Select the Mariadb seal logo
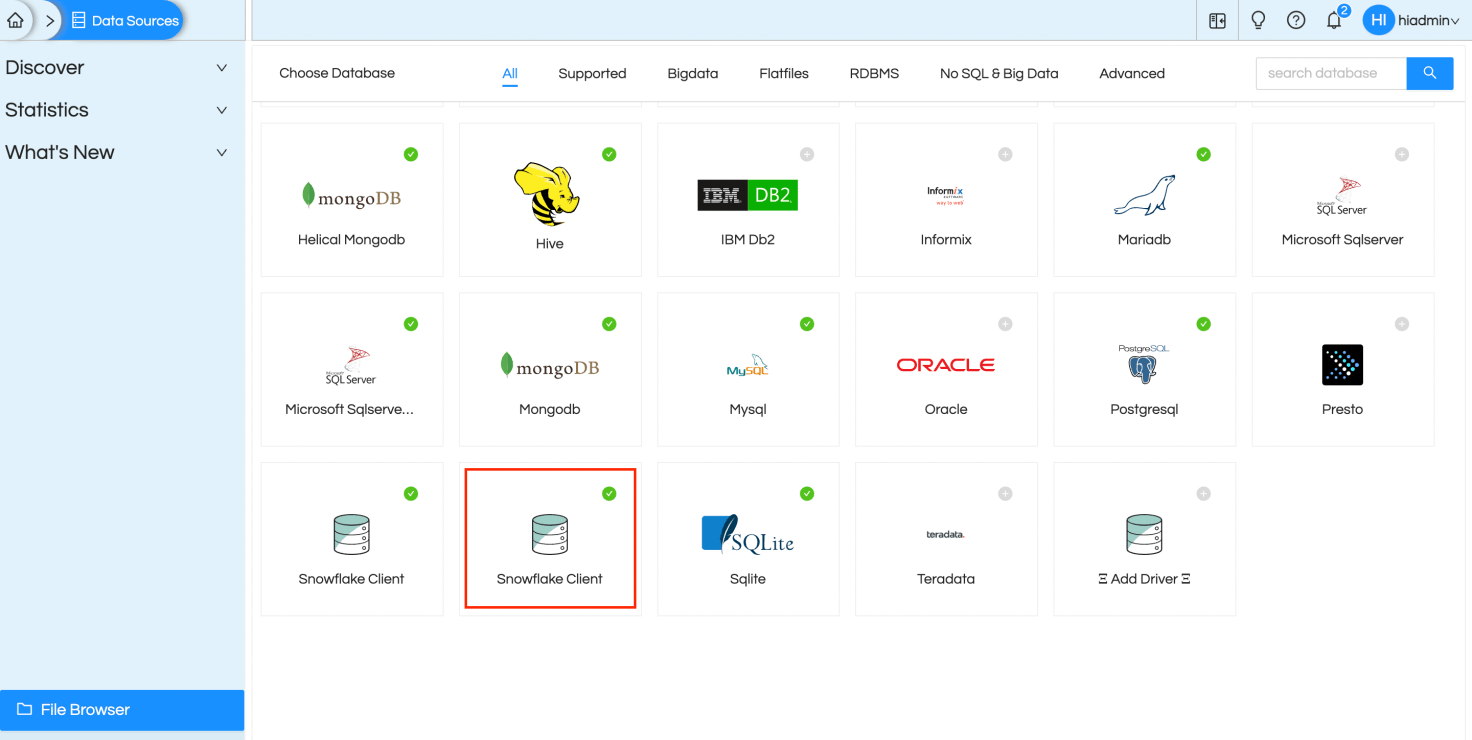This screenshot has width=1472, height=740. point(1144,196)
